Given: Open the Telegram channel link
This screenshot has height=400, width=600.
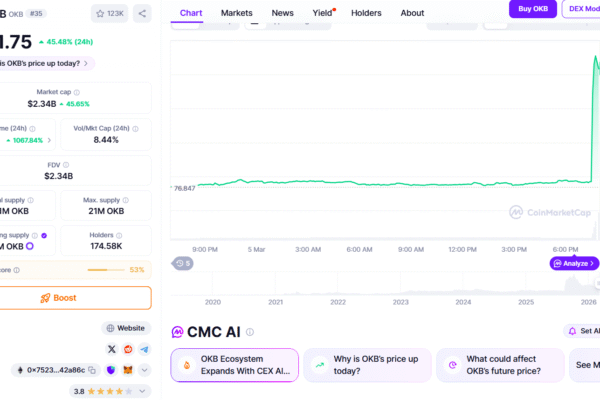Looking at the screenshot, I should pos(144,349).
